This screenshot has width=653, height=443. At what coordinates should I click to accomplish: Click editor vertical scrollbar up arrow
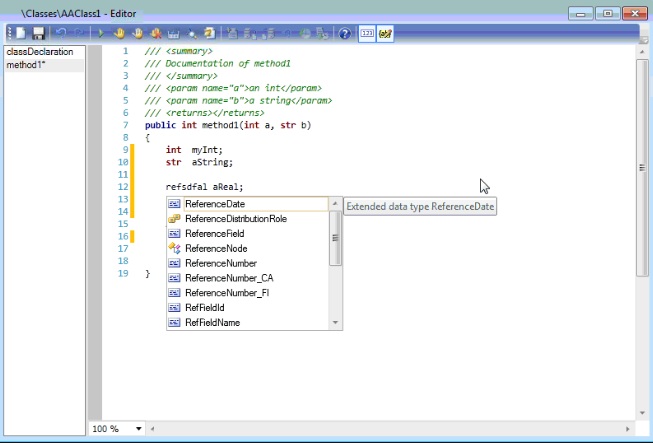pos(642,52)
